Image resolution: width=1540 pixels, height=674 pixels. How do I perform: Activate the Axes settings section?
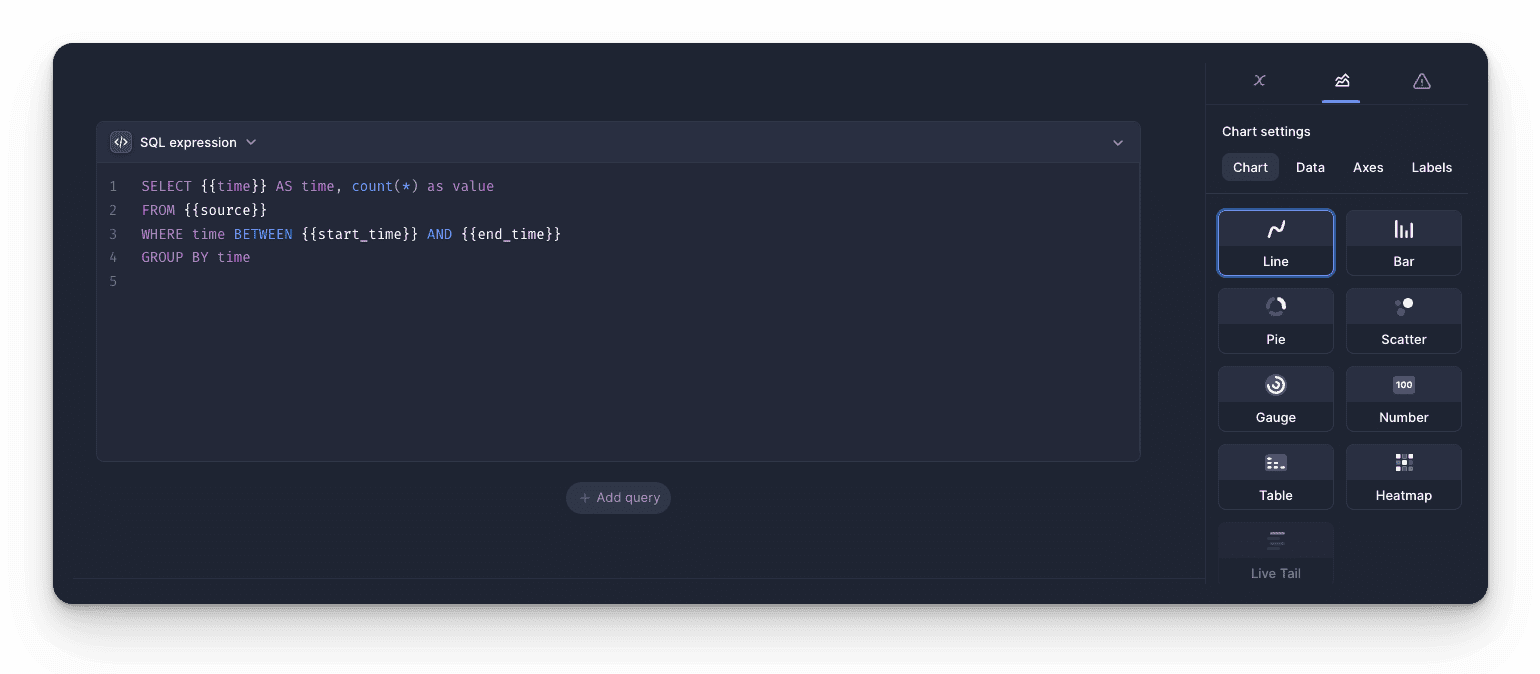(1368, 167)
